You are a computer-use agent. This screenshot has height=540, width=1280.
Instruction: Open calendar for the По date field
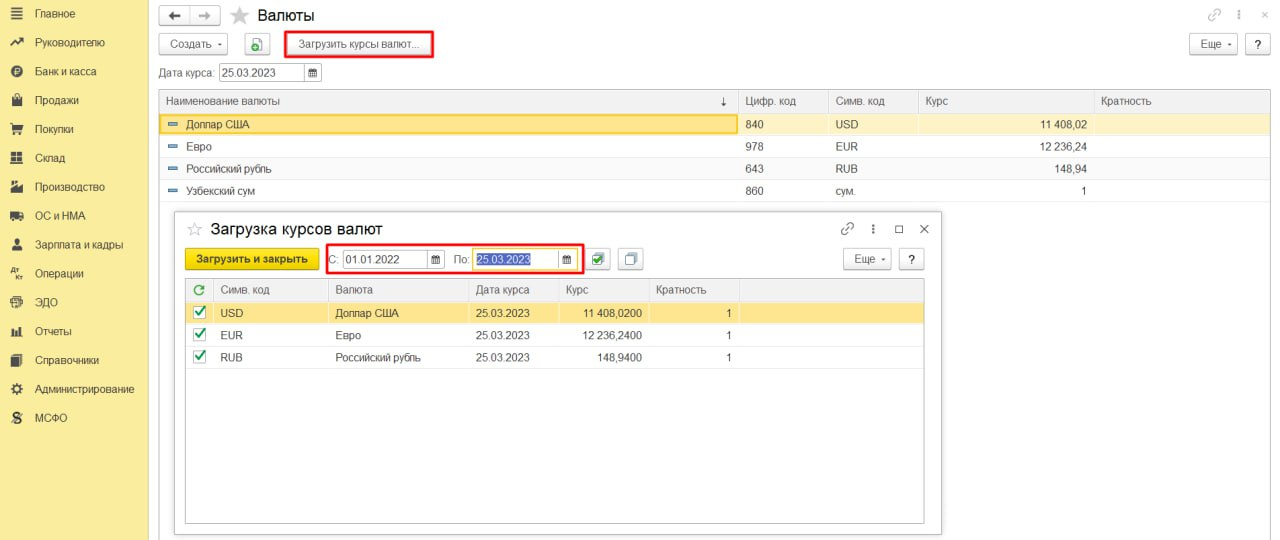coord(567,259)
